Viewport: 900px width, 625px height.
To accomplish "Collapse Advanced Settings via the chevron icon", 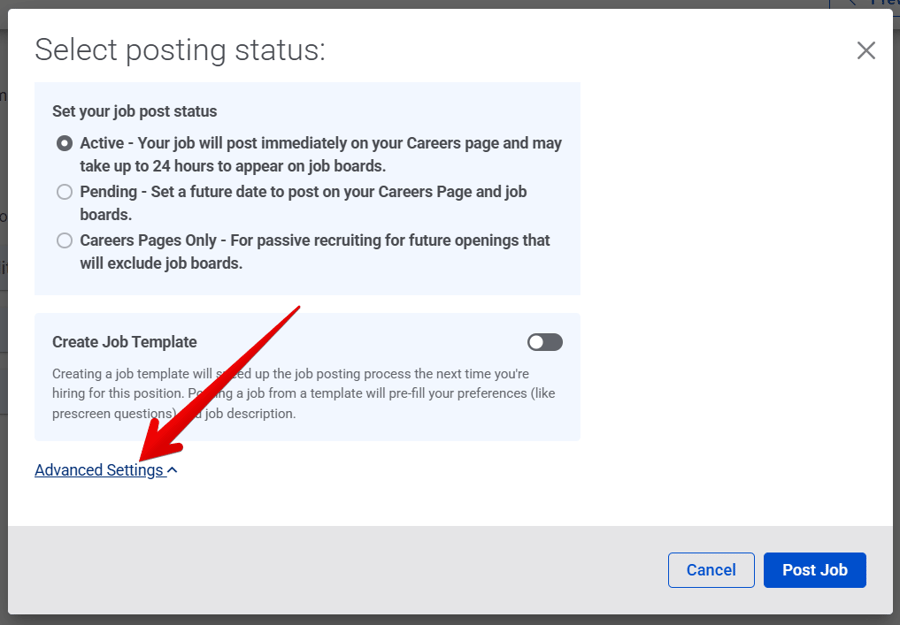I will [x=171, y=470].
